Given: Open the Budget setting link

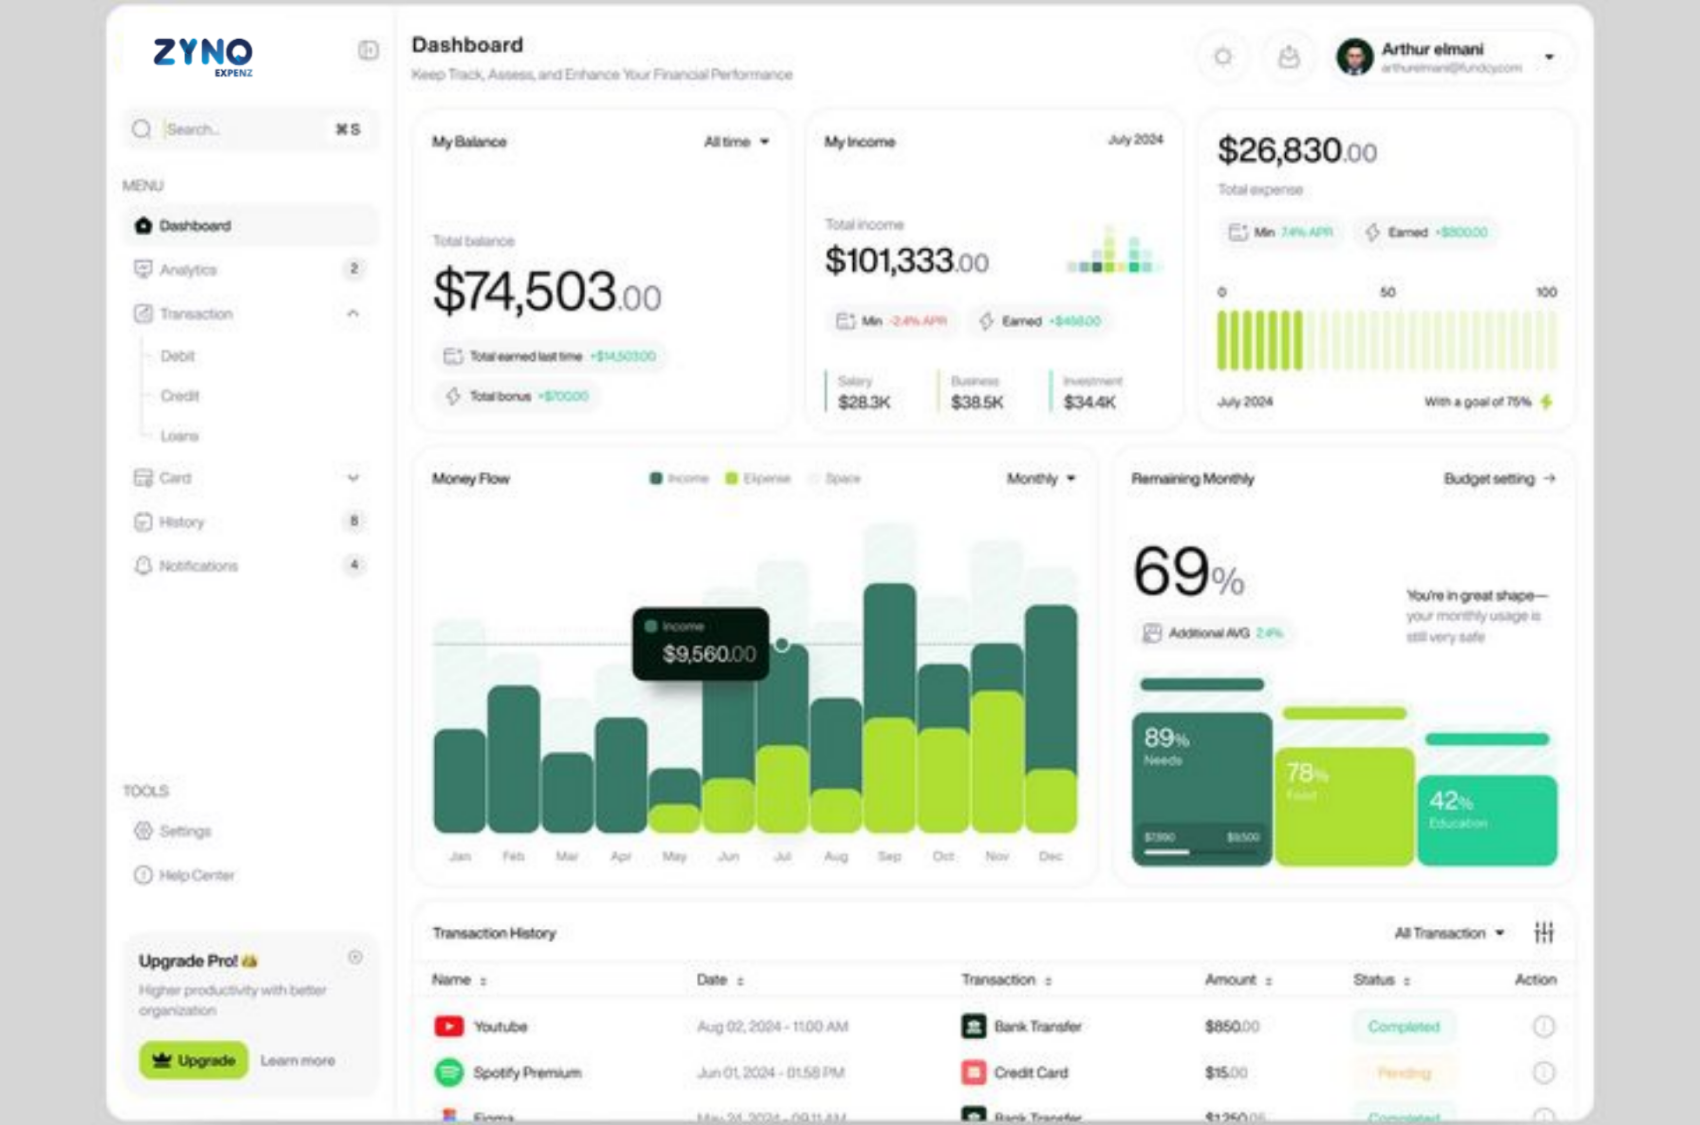Looking at the screenshot, I should 1498,479.
